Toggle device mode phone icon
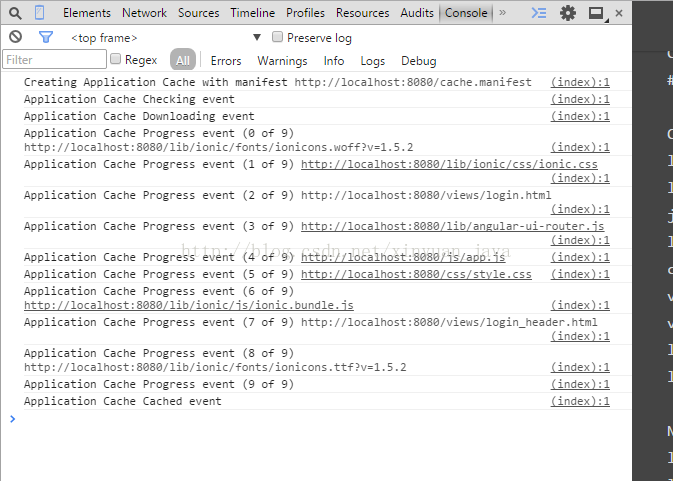 tap(39, 13)
